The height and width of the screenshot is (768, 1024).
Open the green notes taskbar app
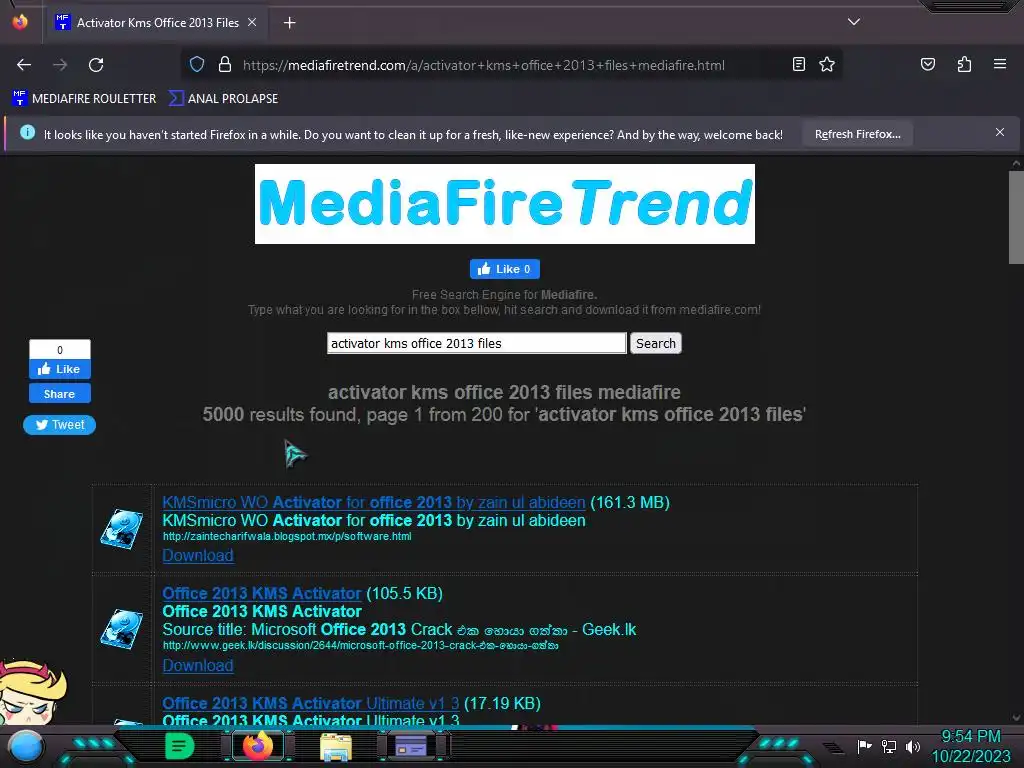(179, 746)
